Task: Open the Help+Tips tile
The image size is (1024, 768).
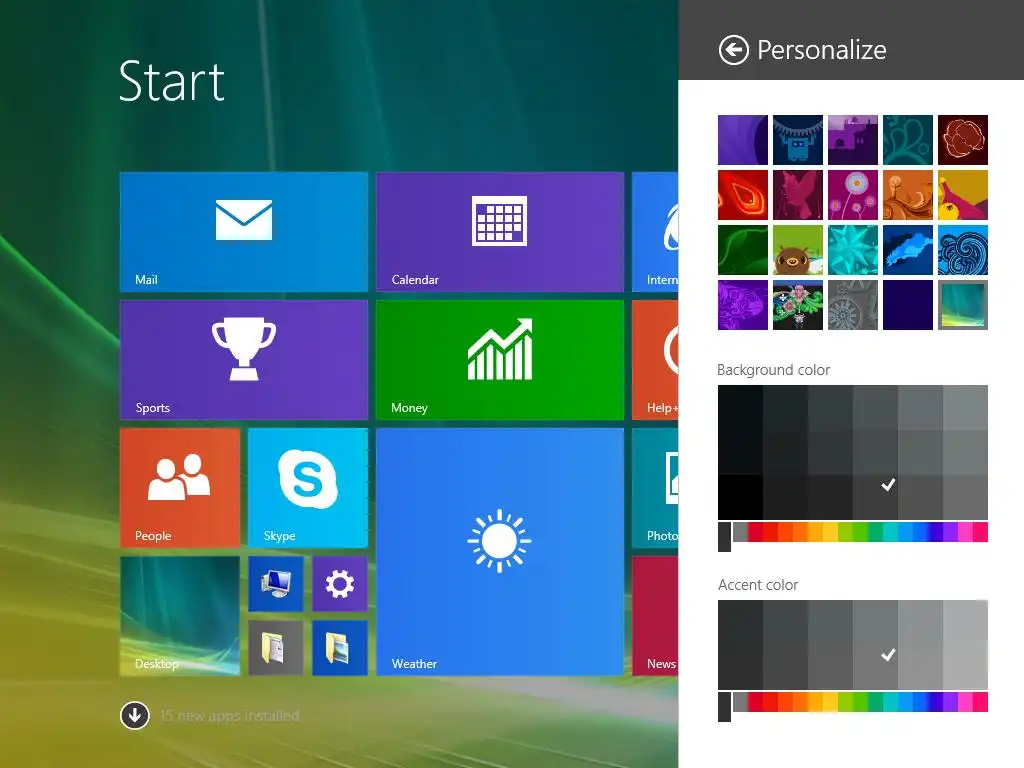Action: tap(655, 360)
